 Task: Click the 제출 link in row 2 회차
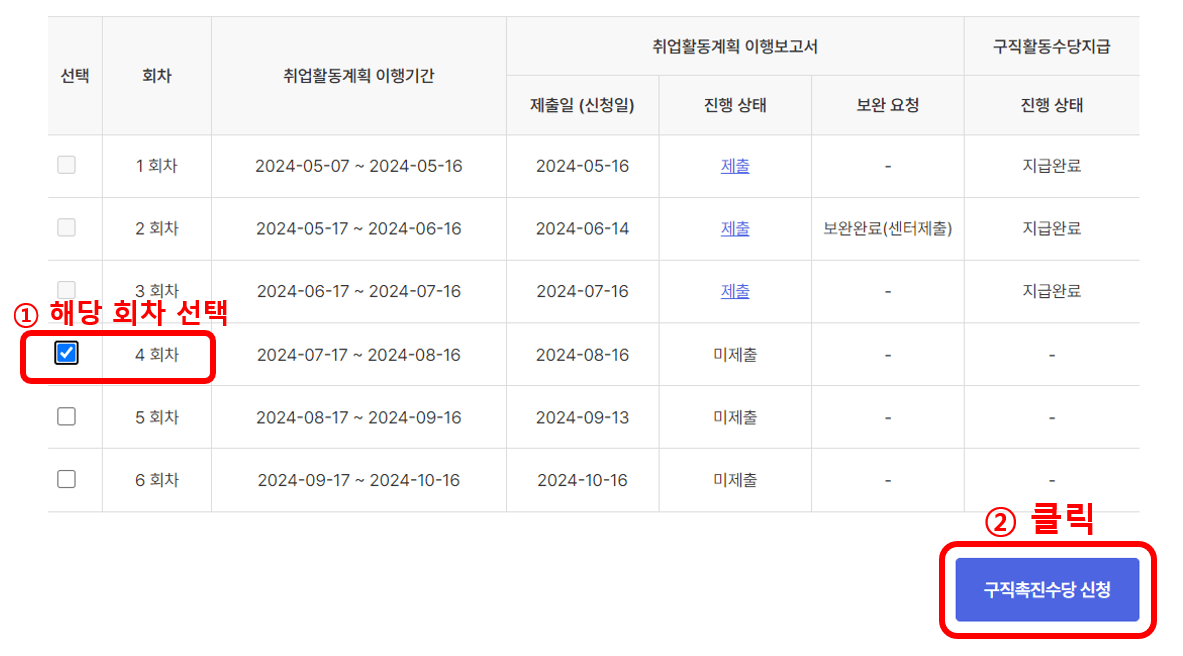point(734,228)
